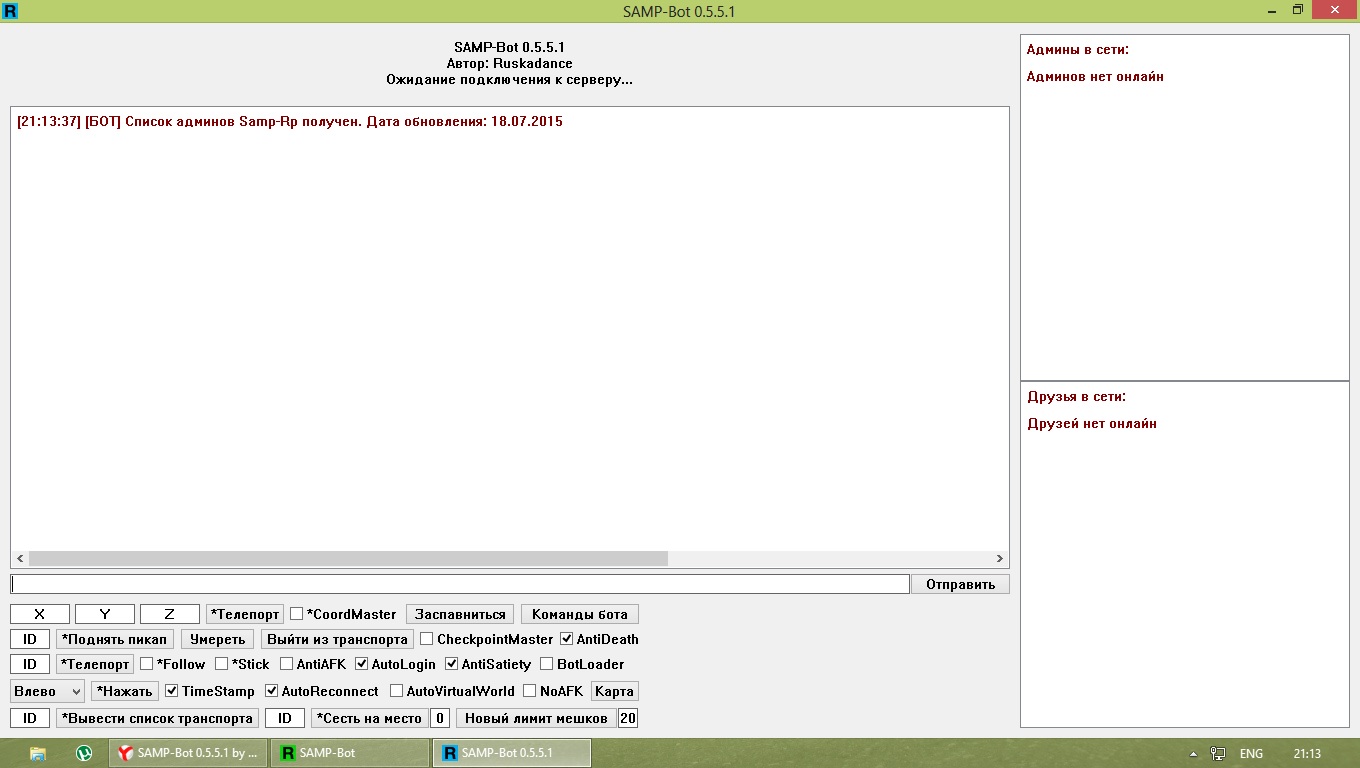Screen dimensions: 1360x768
Task: Click the SAMP-Bot title bar app icon
Action: click(11, 11)
